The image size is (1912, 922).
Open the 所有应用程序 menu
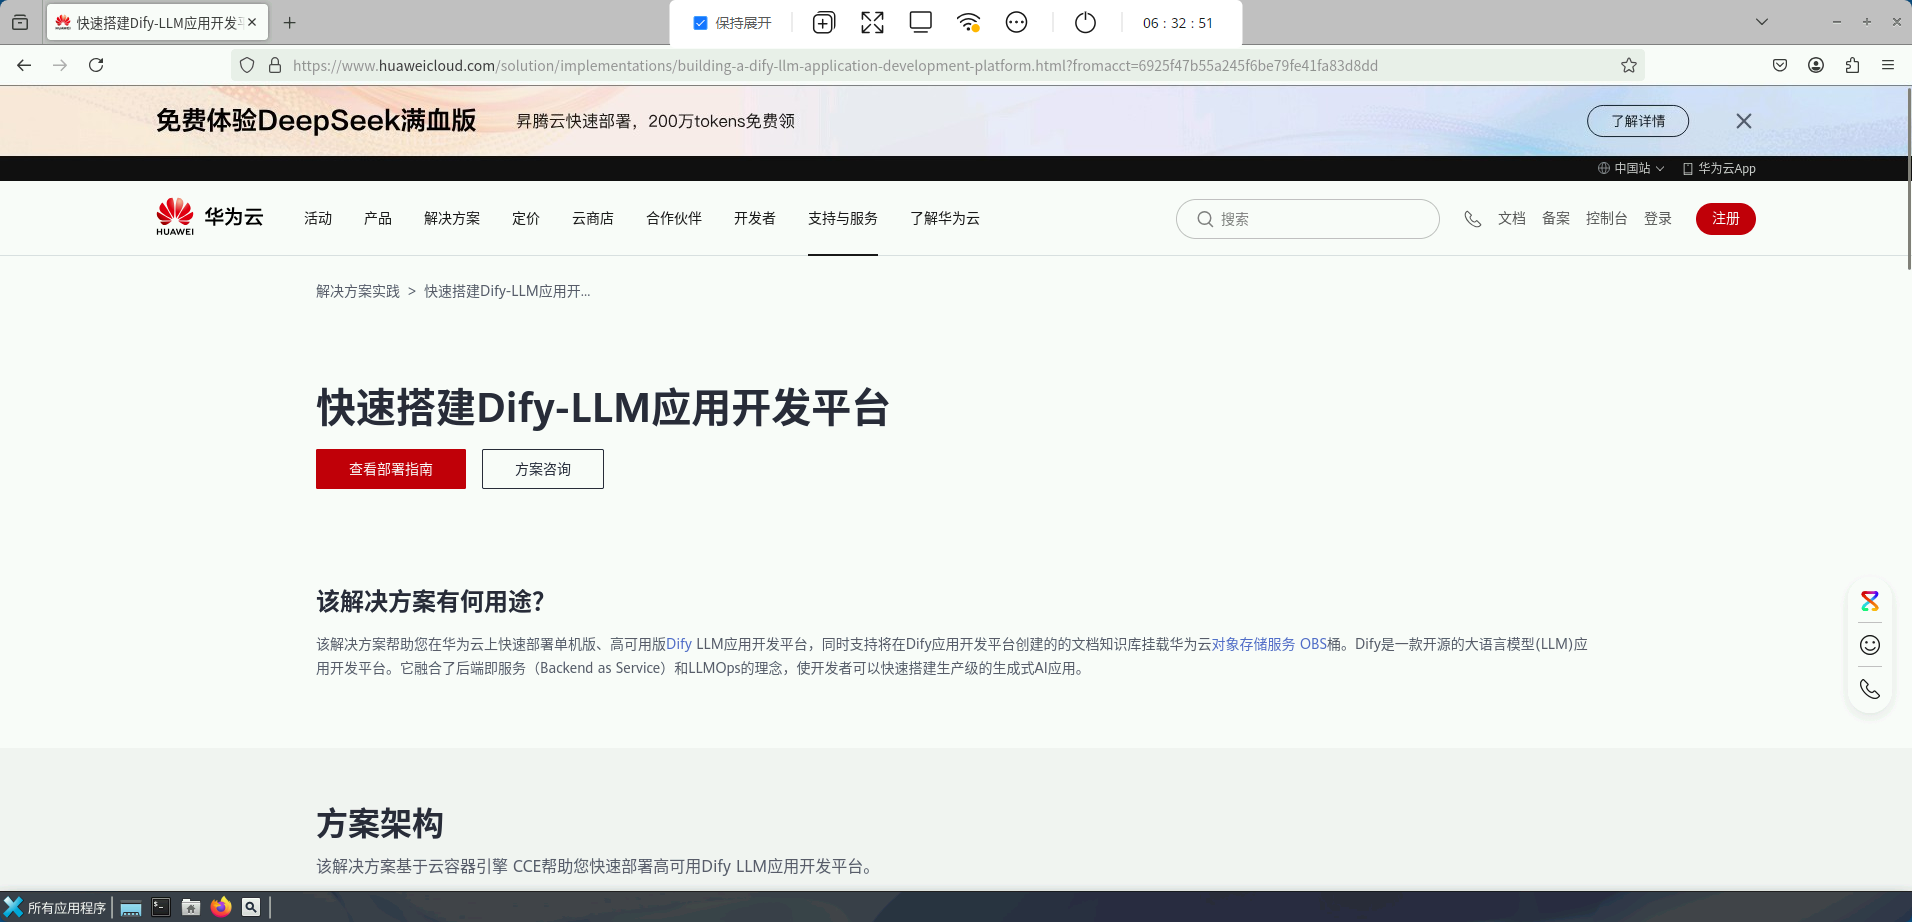pos(55,907)
